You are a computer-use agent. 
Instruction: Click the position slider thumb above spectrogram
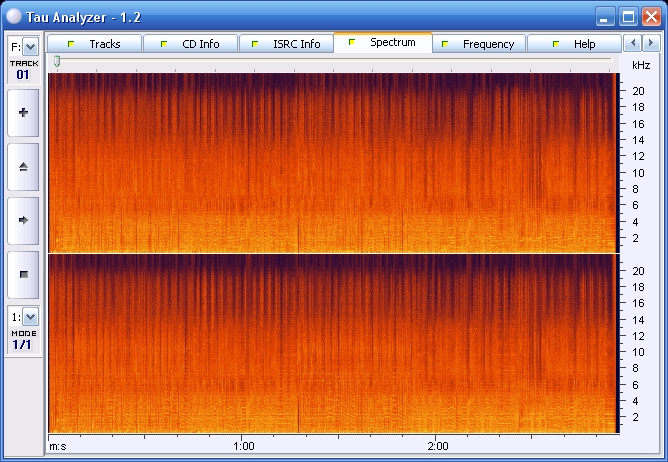click(57, 62)
